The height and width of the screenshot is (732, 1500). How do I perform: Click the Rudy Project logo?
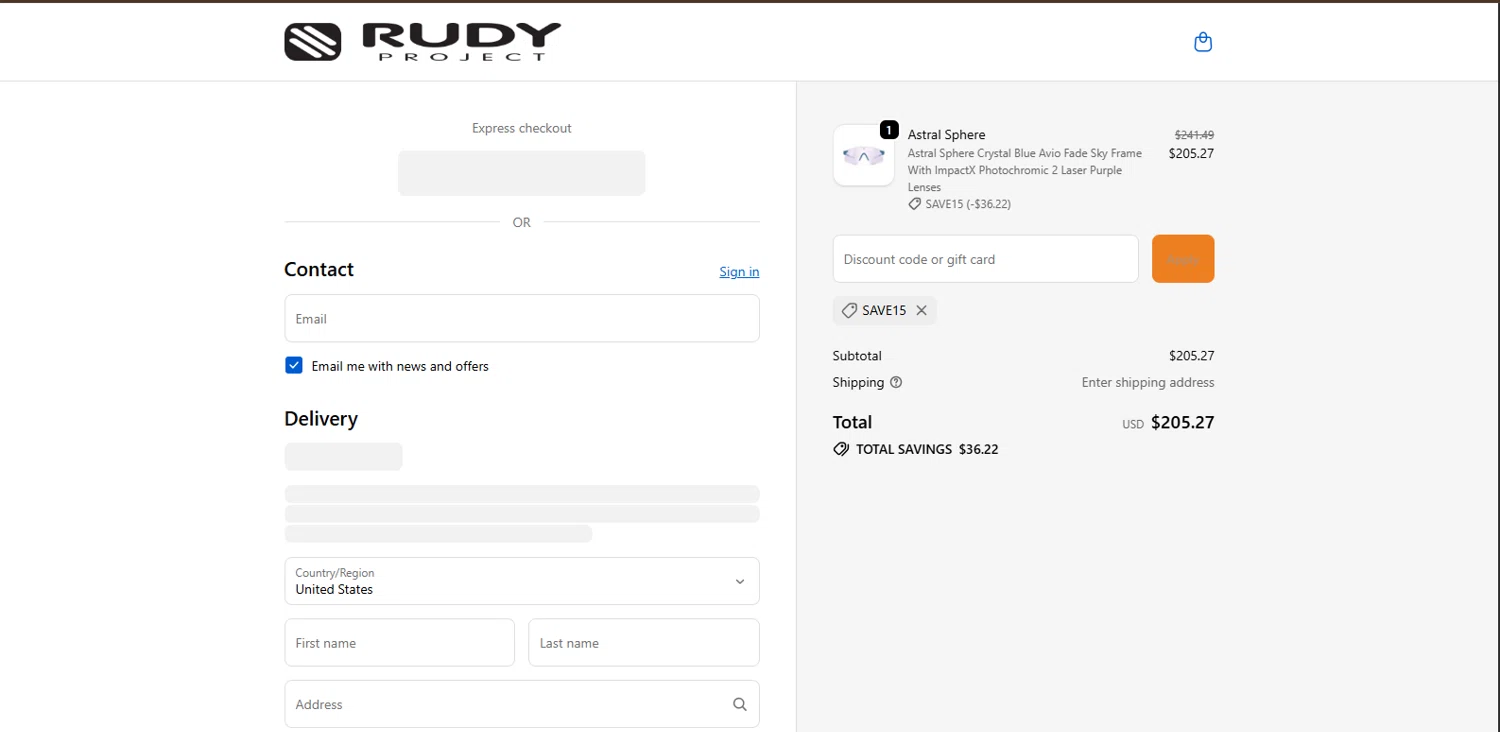422,42
